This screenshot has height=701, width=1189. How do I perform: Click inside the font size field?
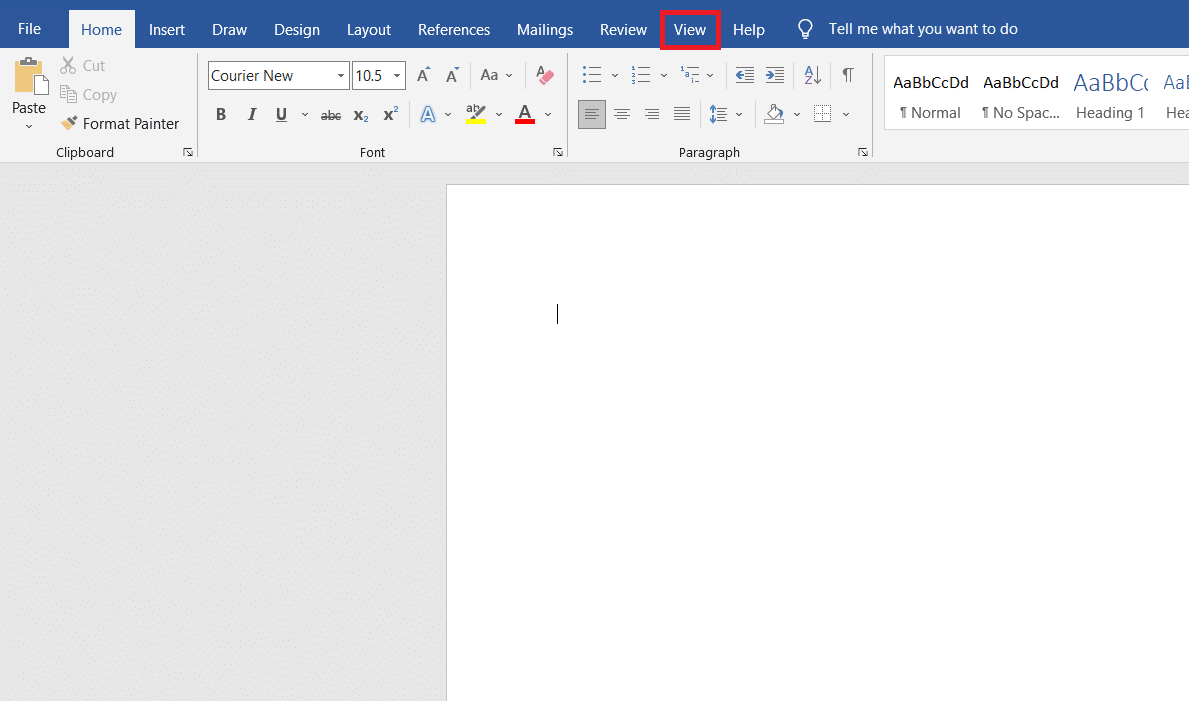click(370, 76)
